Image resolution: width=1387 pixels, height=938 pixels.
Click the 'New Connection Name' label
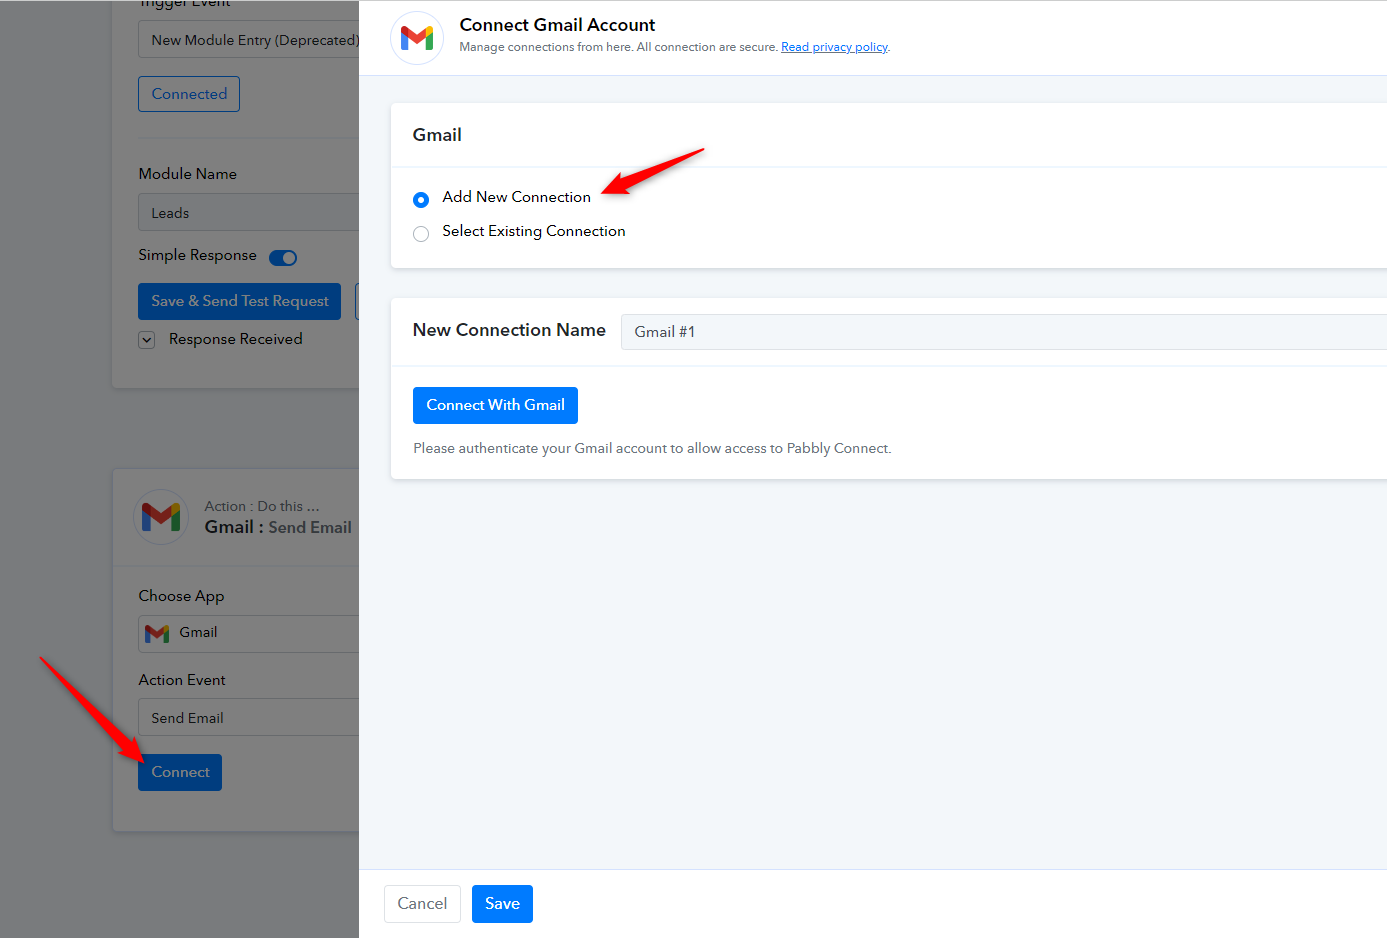[509, 330]
